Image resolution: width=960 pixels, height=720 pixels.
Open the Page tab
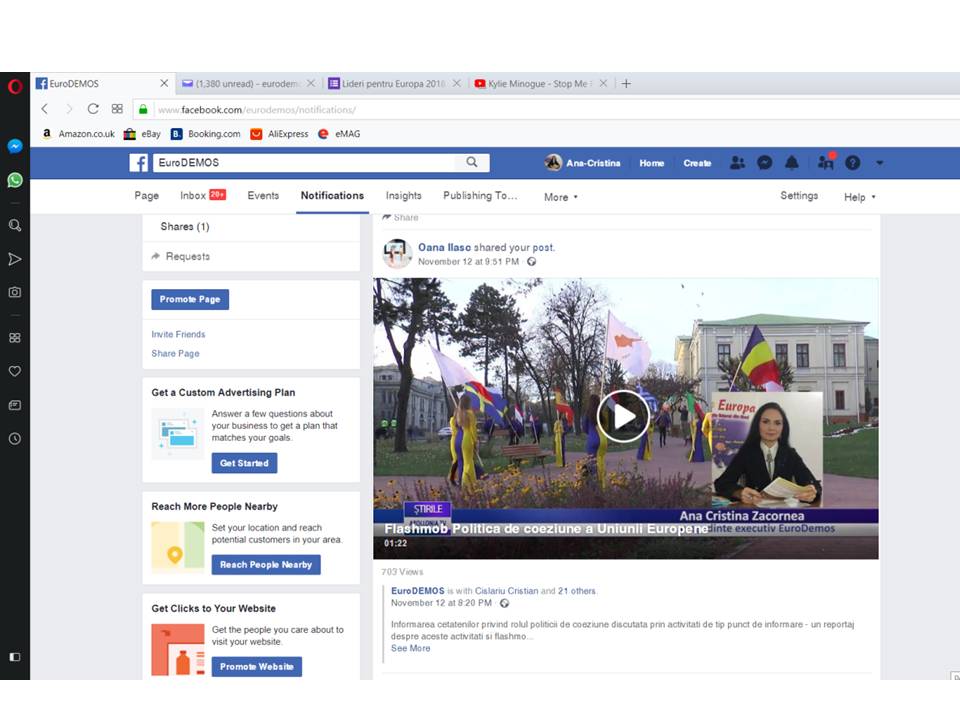[146, 195]
